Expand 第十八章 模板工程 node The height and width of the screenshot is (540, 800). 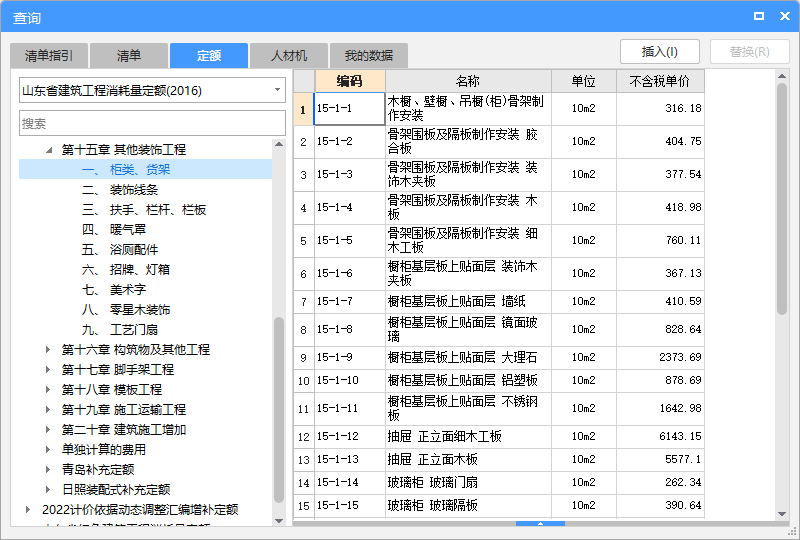click(47, 389)
